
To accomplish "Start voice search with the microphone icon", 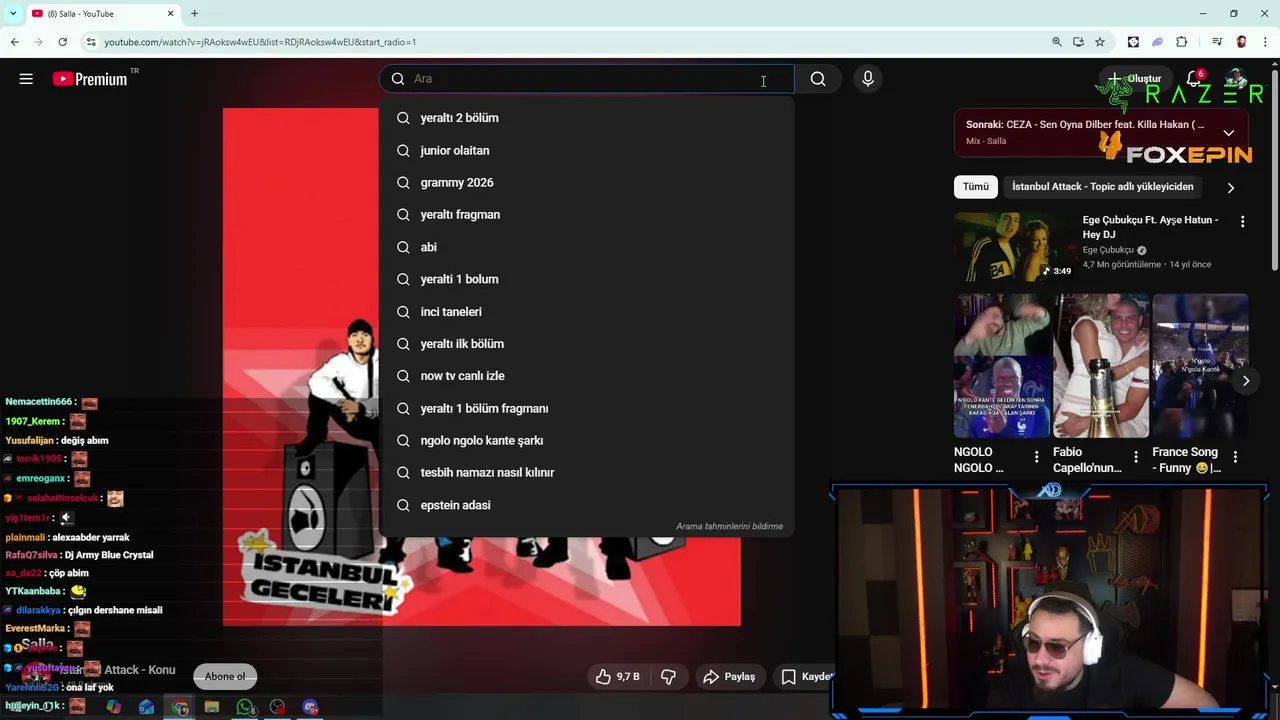I will [x=868, y=79].
